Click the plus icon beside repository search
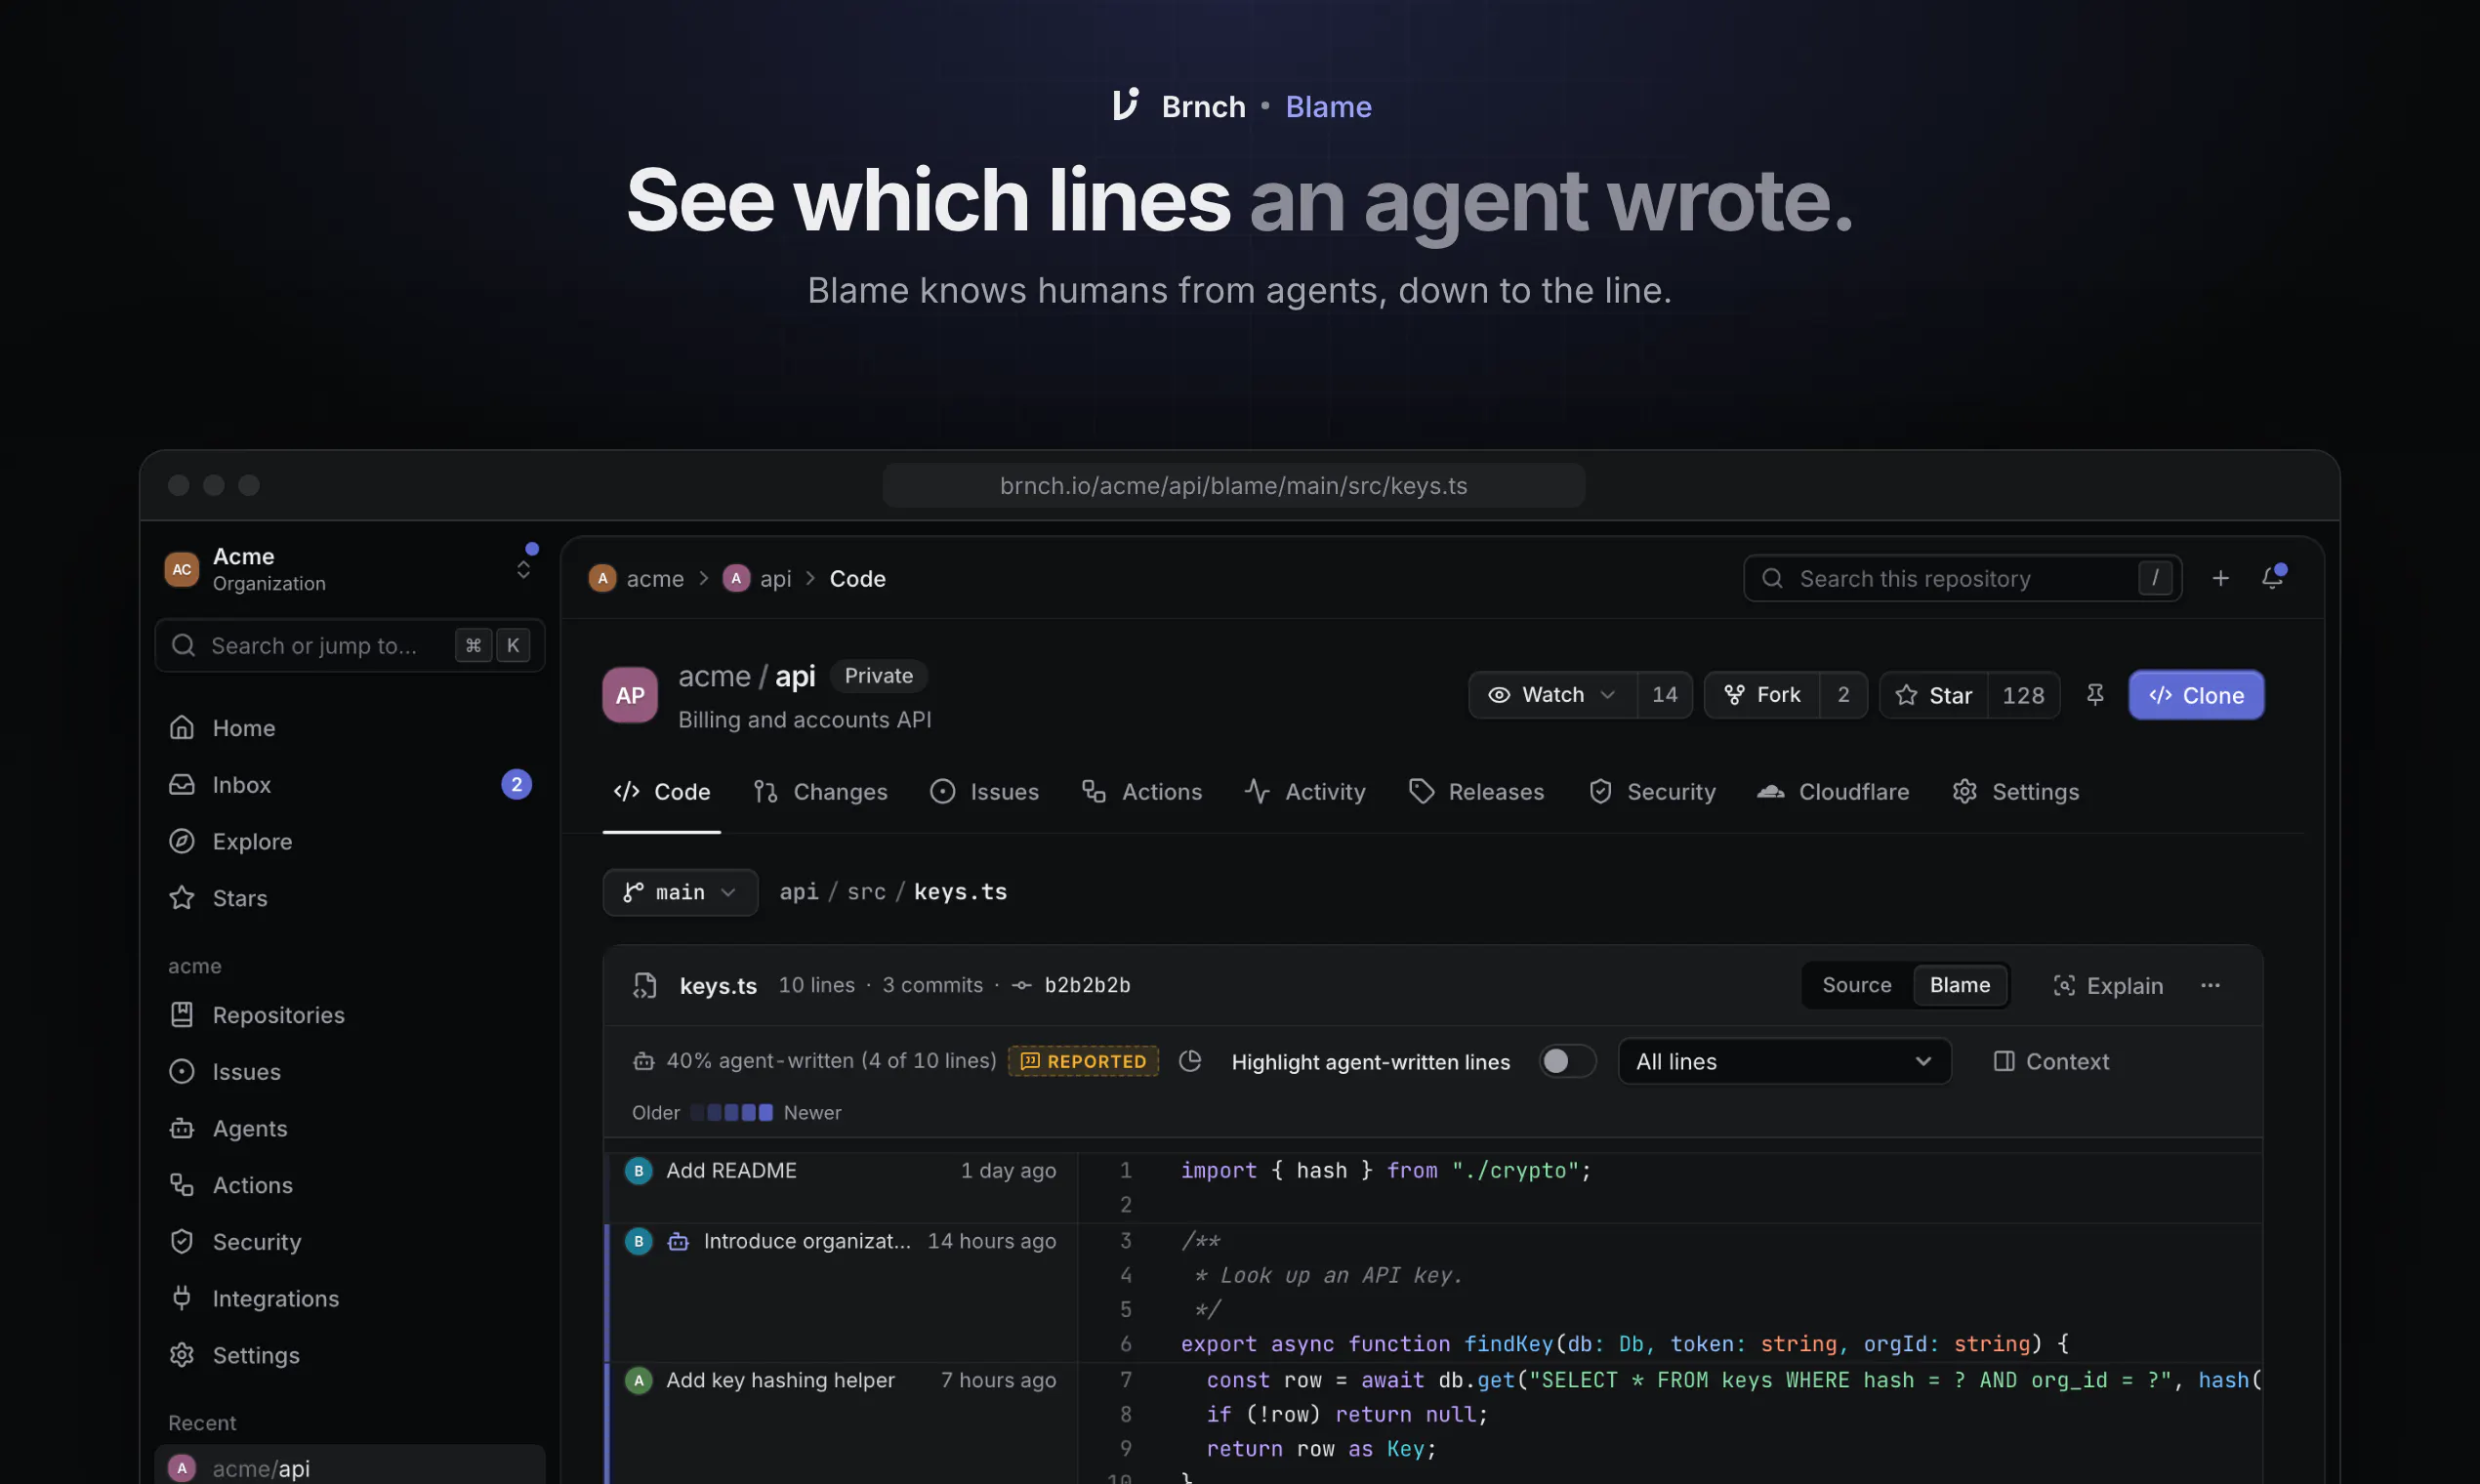The height and width of the screenshot is (1484, 2480). (2220, 578)
